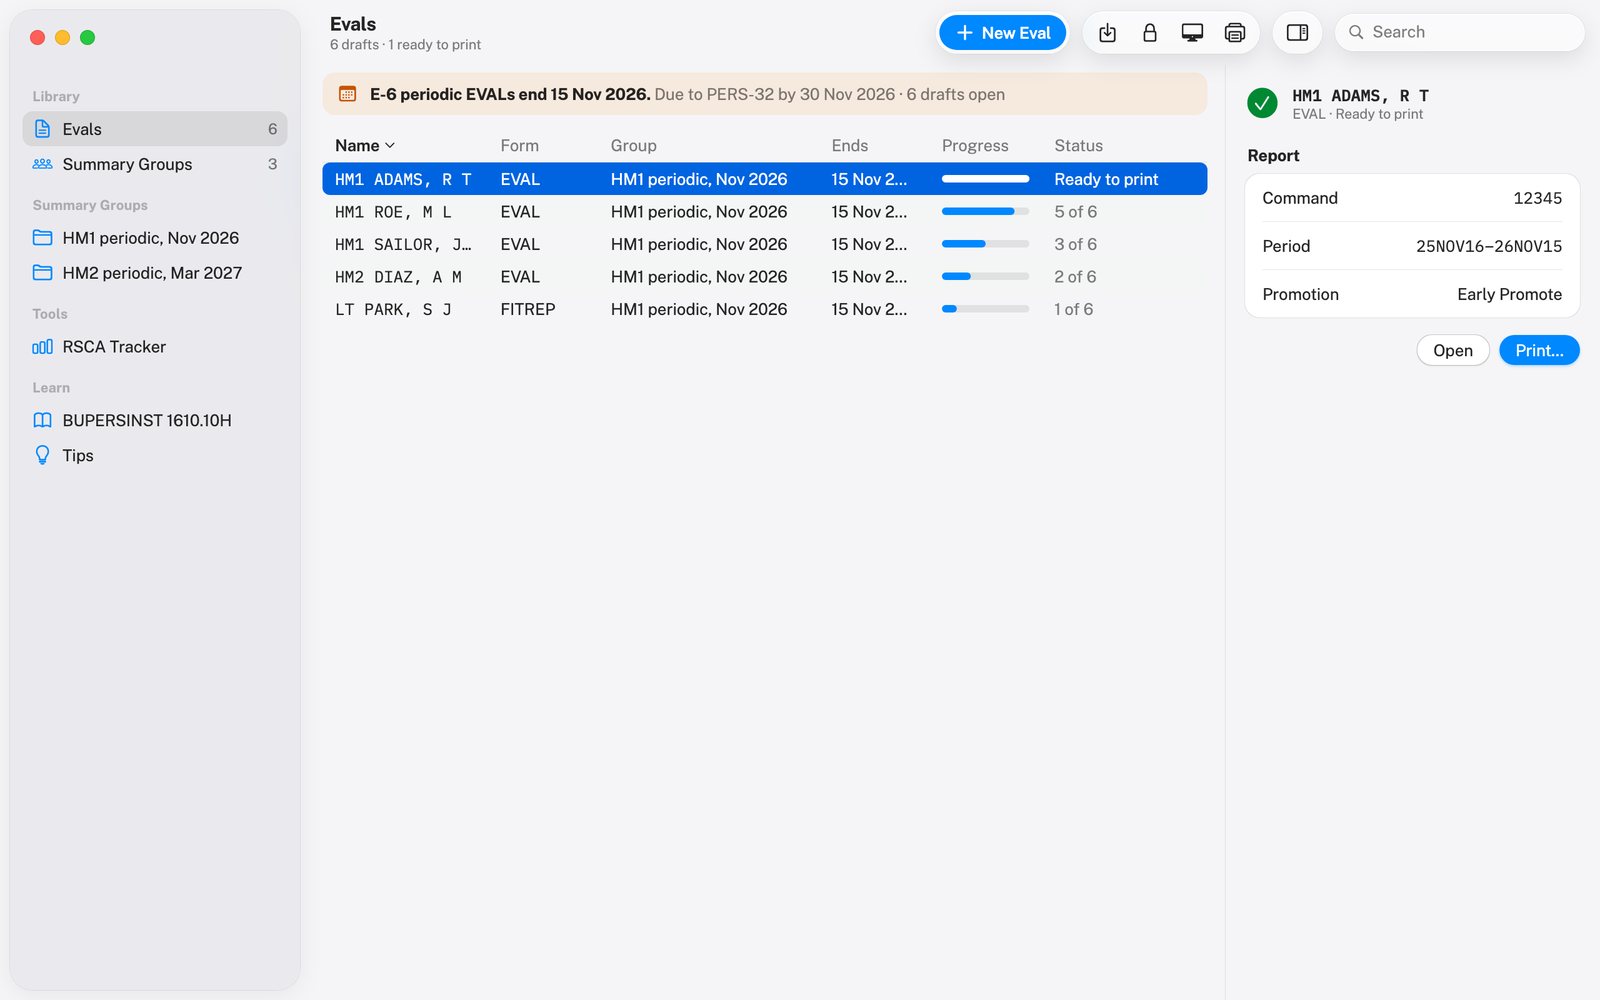Image resolution: width=1600 pixels, height=1000 pixels.
Task: Click the Status column header
Action: 1078,146
